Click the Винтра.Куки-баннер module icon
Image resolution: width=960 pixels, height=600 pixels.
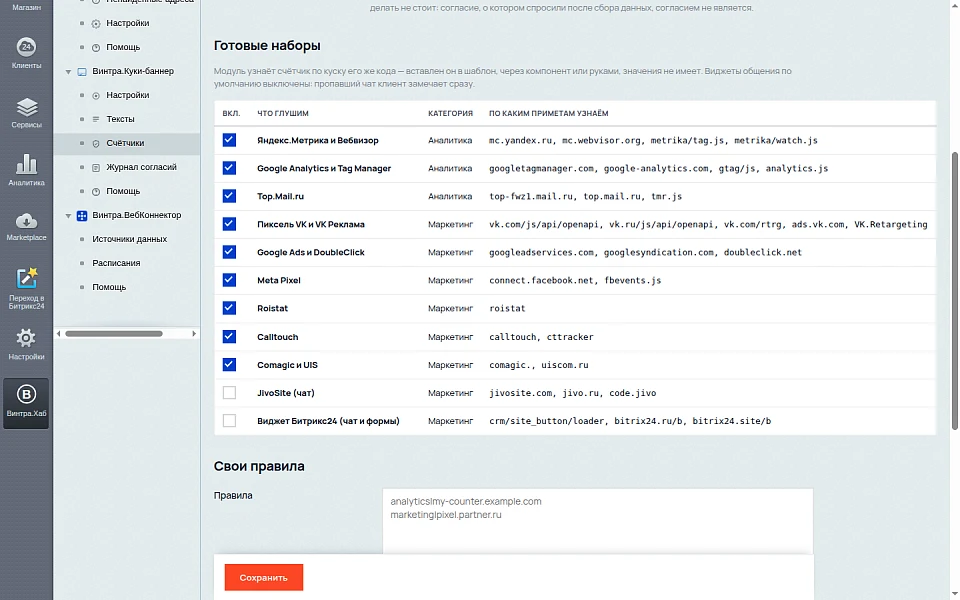[x=82, y=72]
